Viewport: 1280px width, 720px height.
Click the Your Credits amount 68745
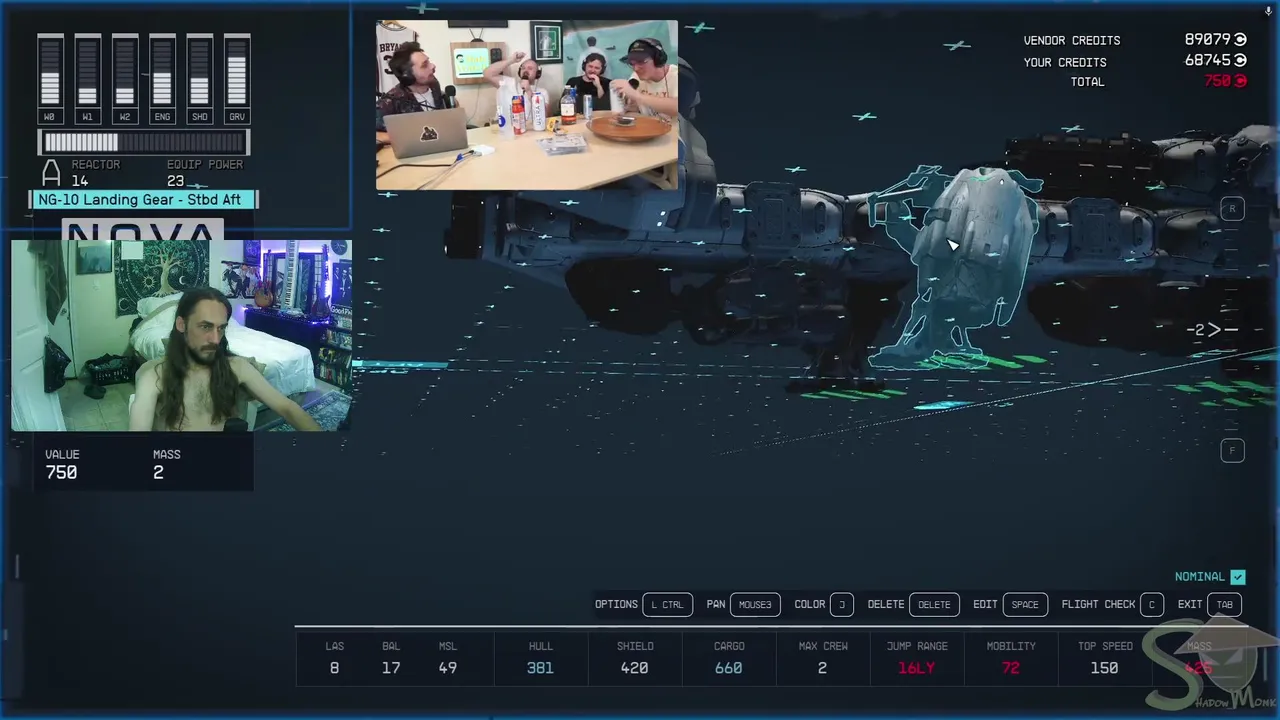click(1207, 61)
